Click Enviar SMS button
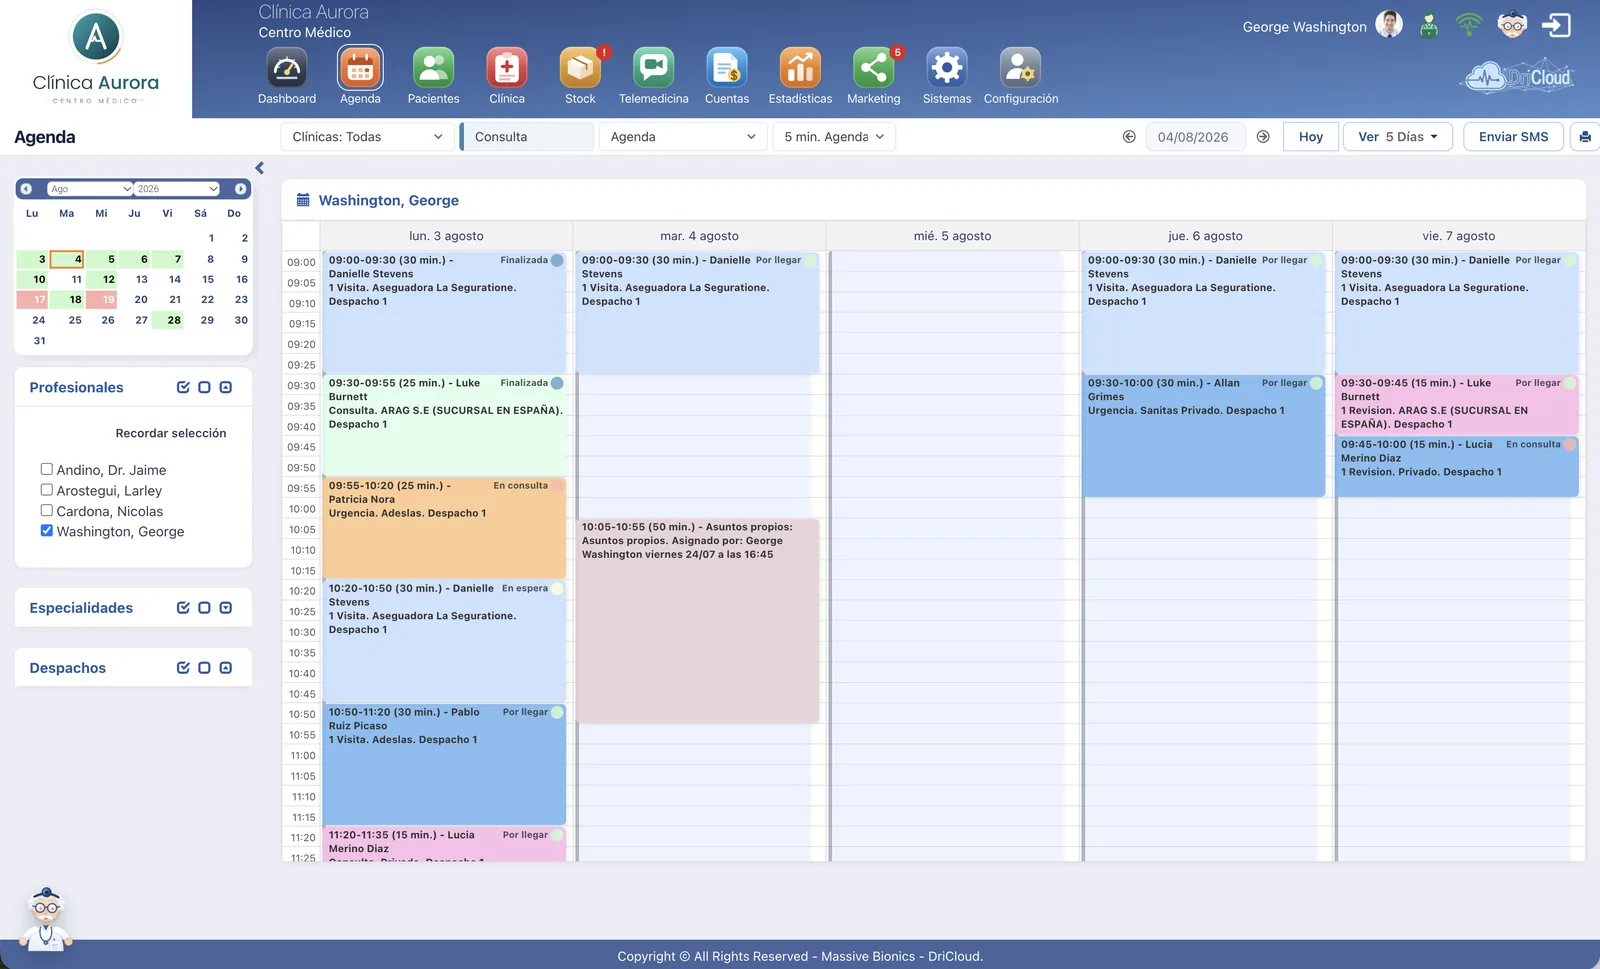This screenshot has height=969, width=1600. pos(1513,137)
